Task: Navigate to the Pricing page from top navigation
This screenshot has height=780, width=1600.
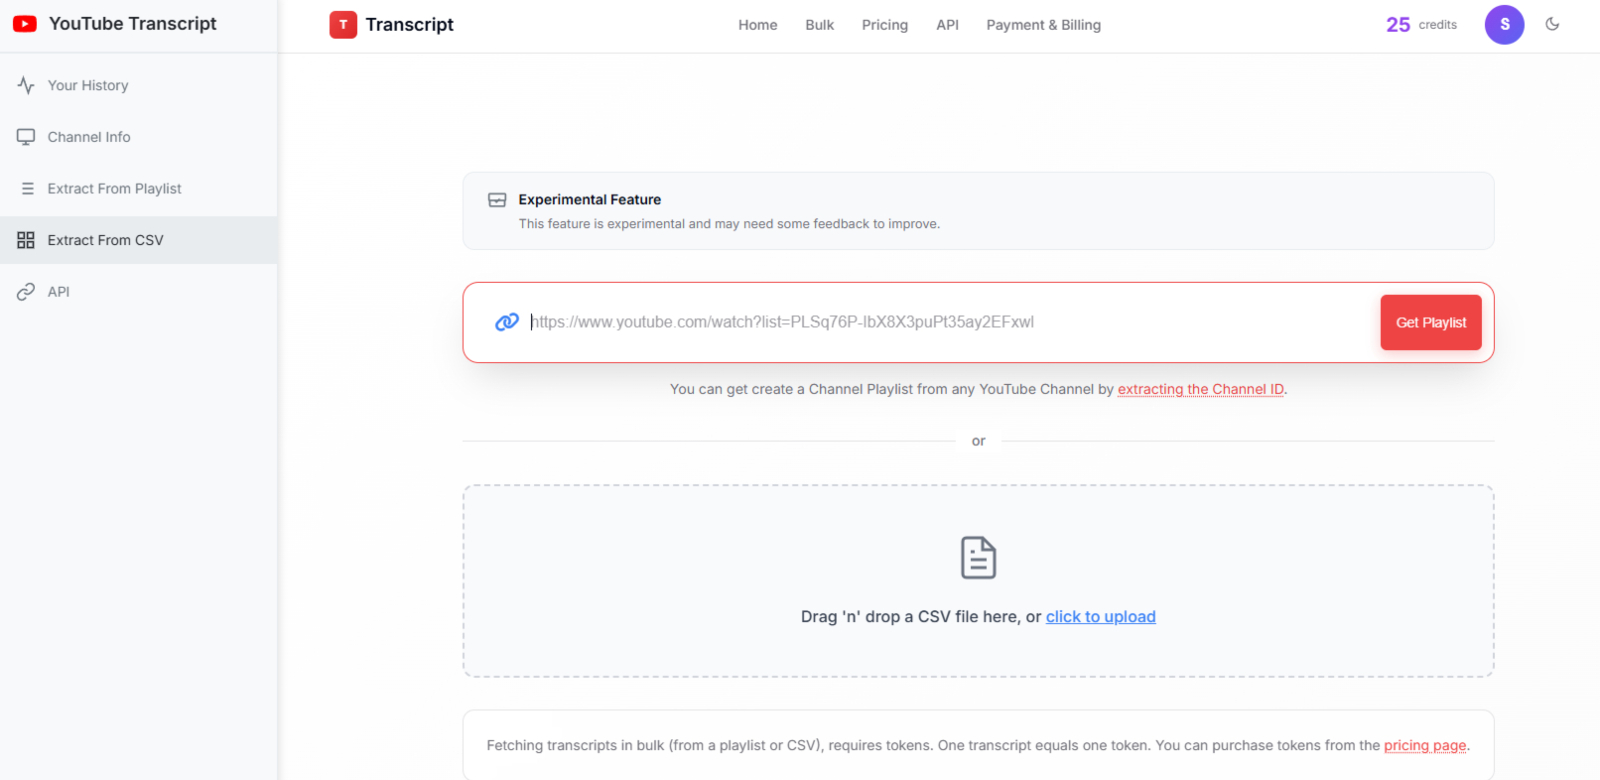Action: 884,24
